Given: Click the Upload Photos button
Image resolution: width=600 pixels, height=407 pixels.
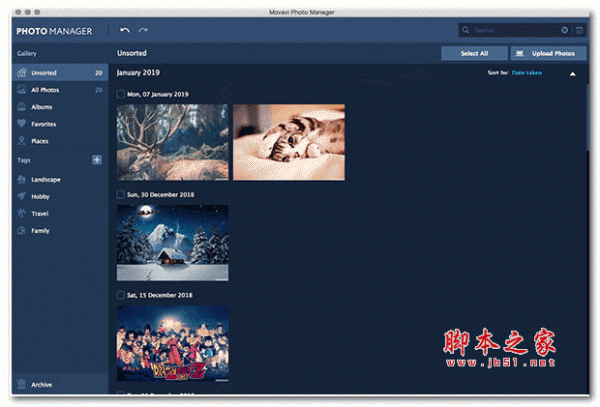Looking at the screenshot, I should point(548,53).
